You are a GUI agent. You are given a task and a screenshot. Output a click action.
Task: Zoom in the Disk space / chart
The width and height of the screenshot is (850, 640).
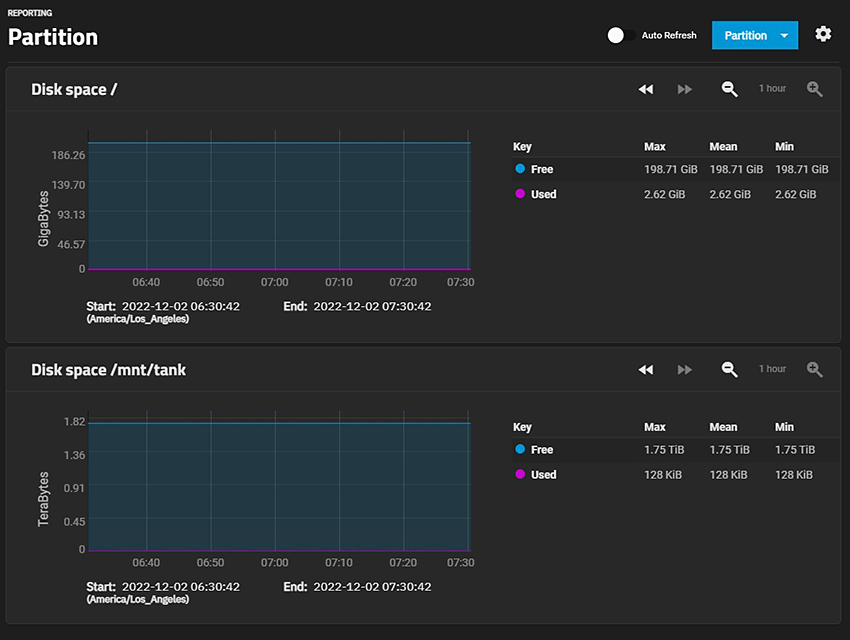pos(814,89)
